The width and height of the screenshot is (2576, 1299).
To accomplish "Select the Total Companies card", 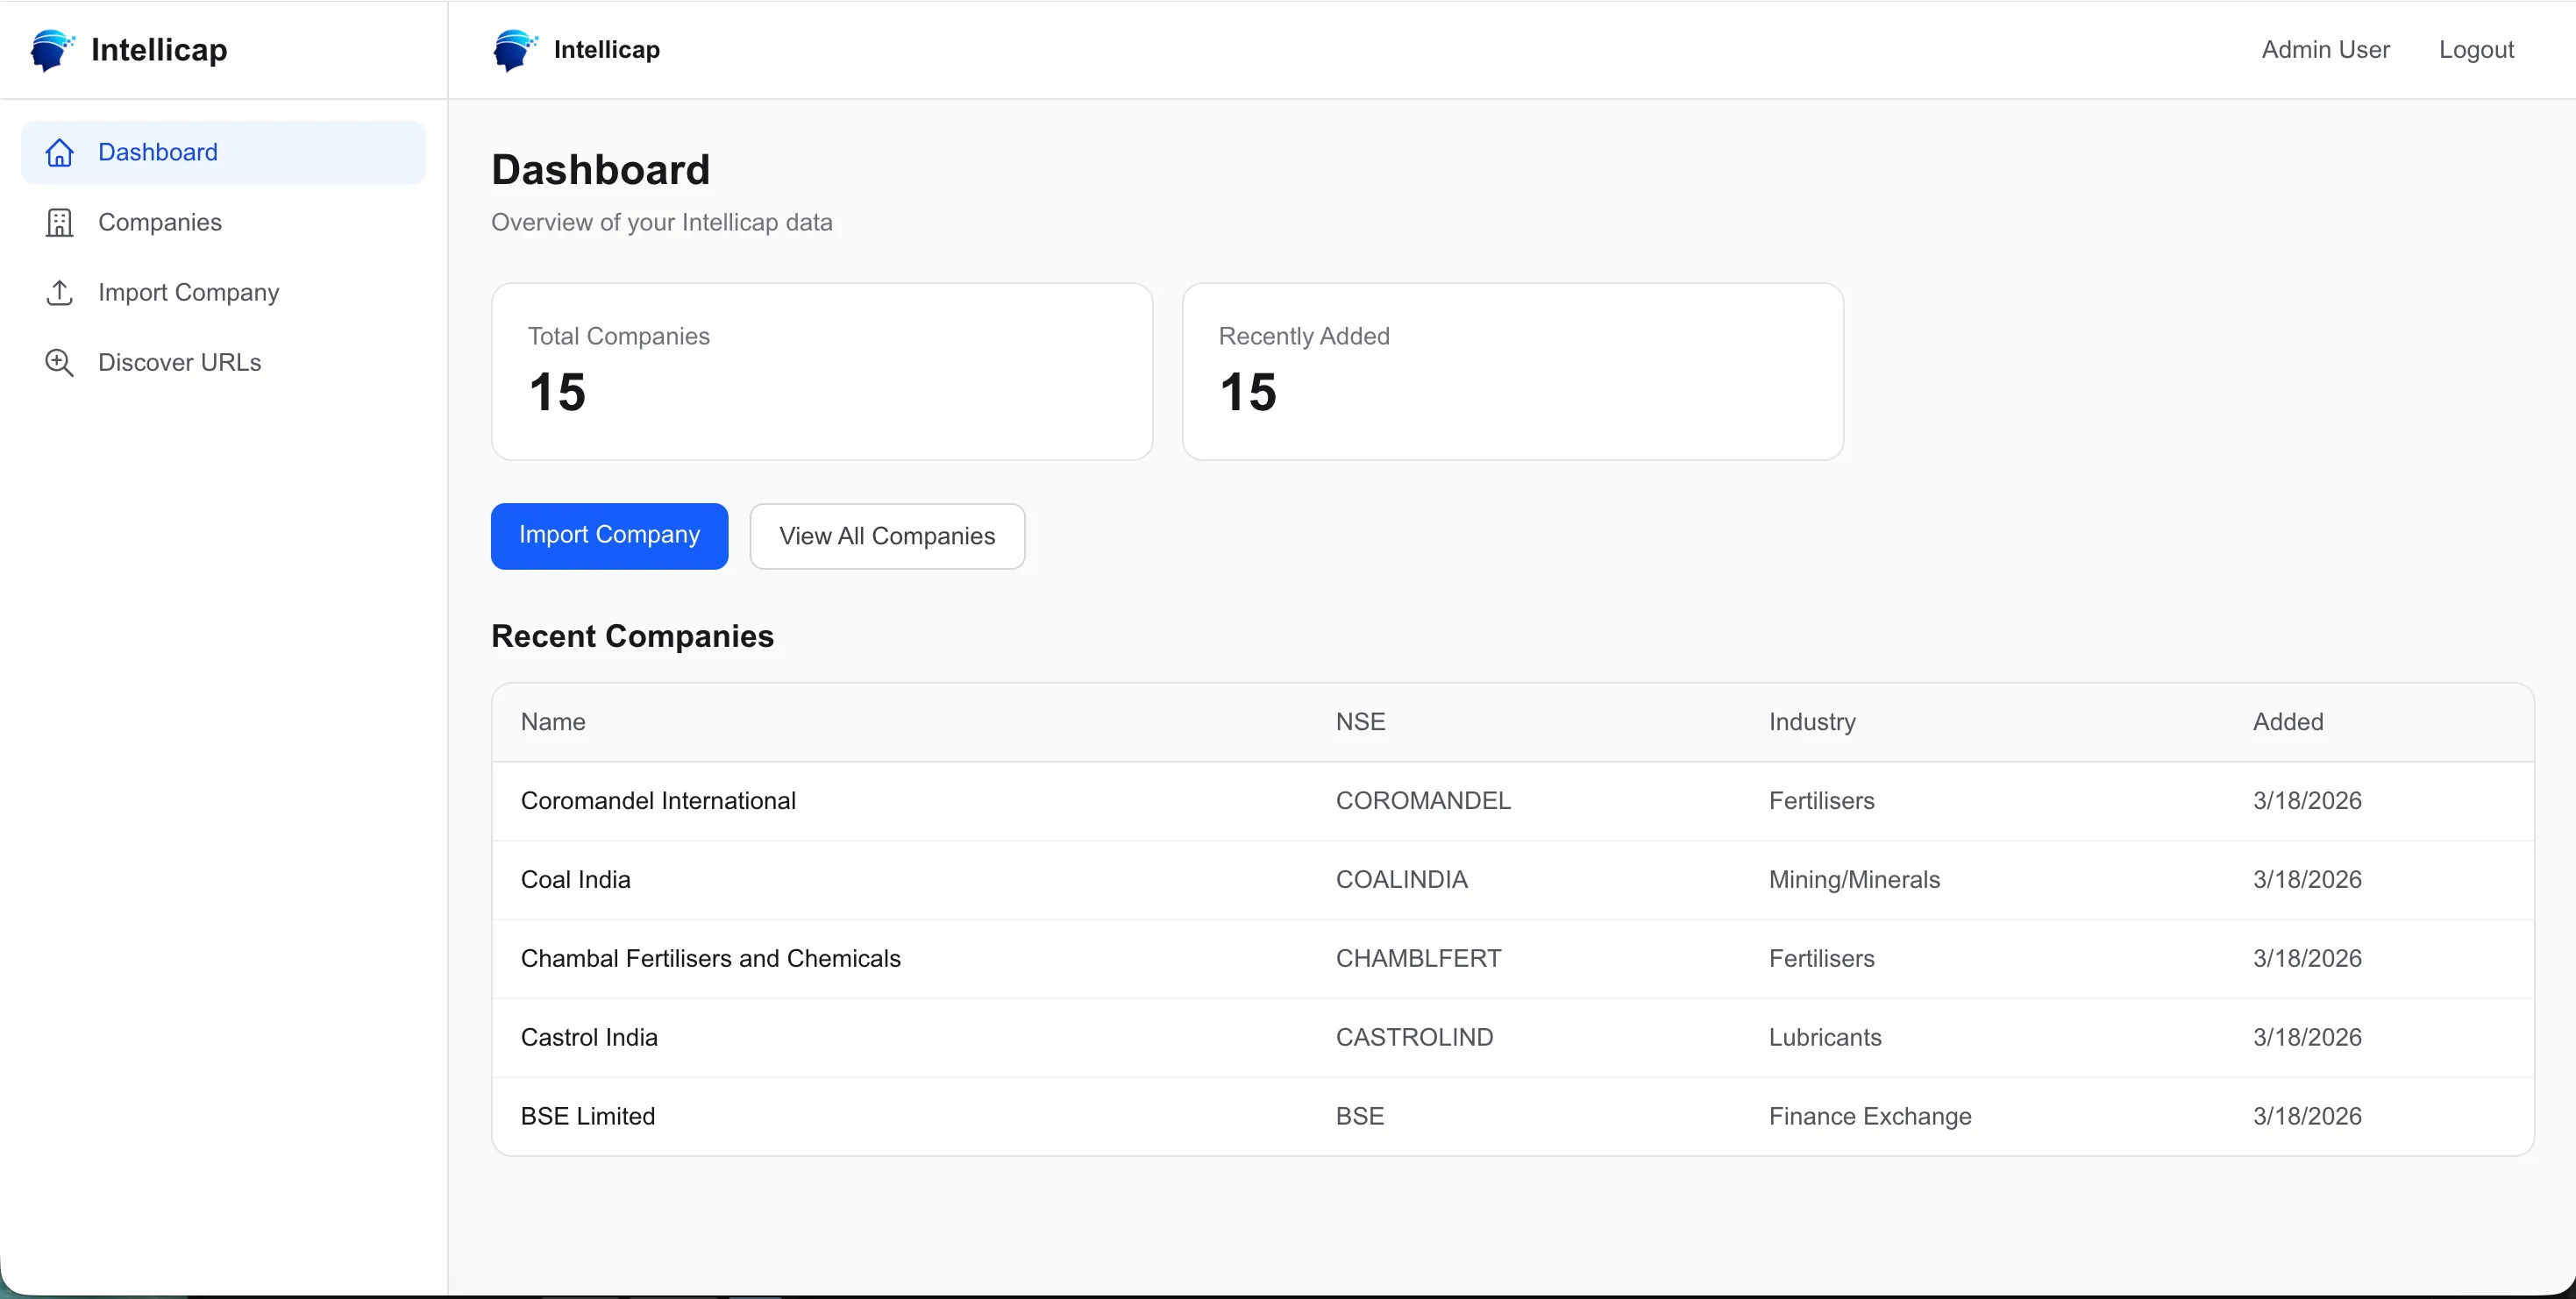I will (x=822, y=371).
